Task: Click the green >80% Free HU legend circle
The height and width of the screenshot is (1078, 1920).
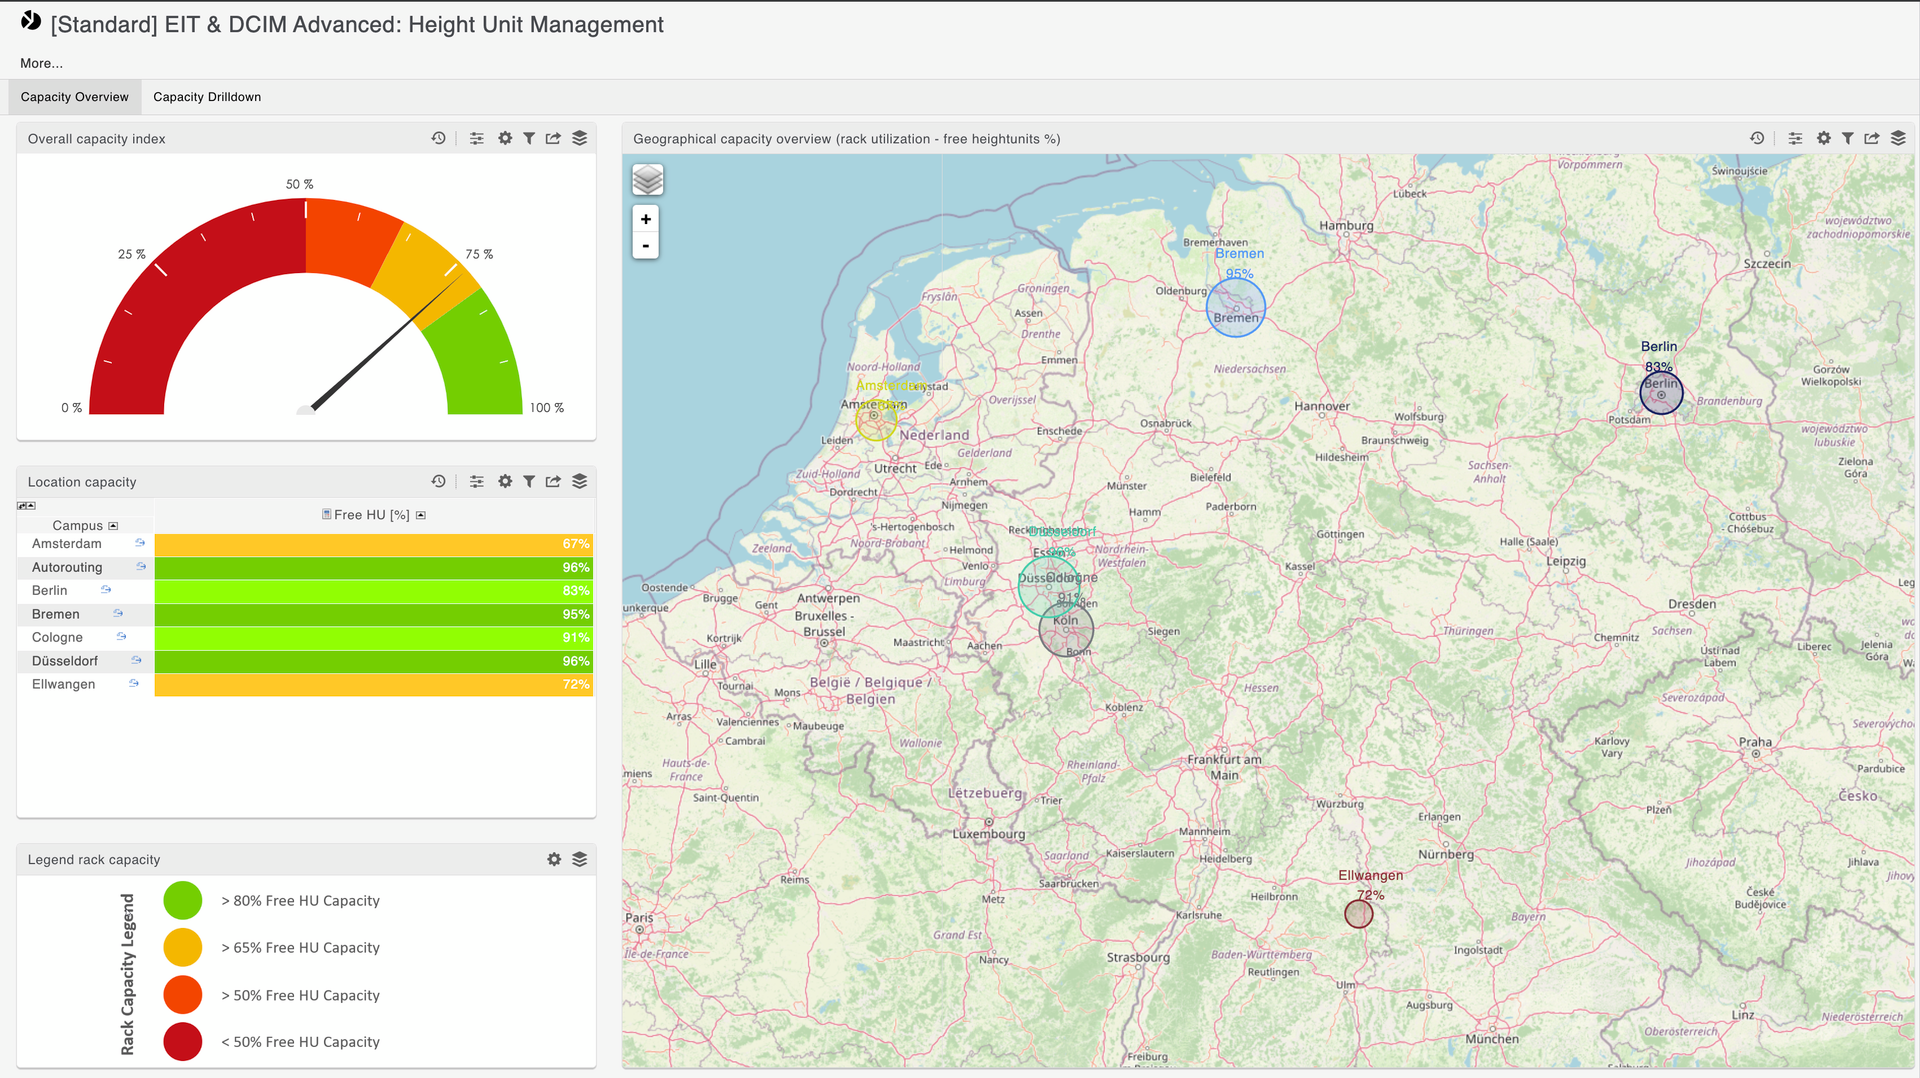Action: click(x=183, y=900)
